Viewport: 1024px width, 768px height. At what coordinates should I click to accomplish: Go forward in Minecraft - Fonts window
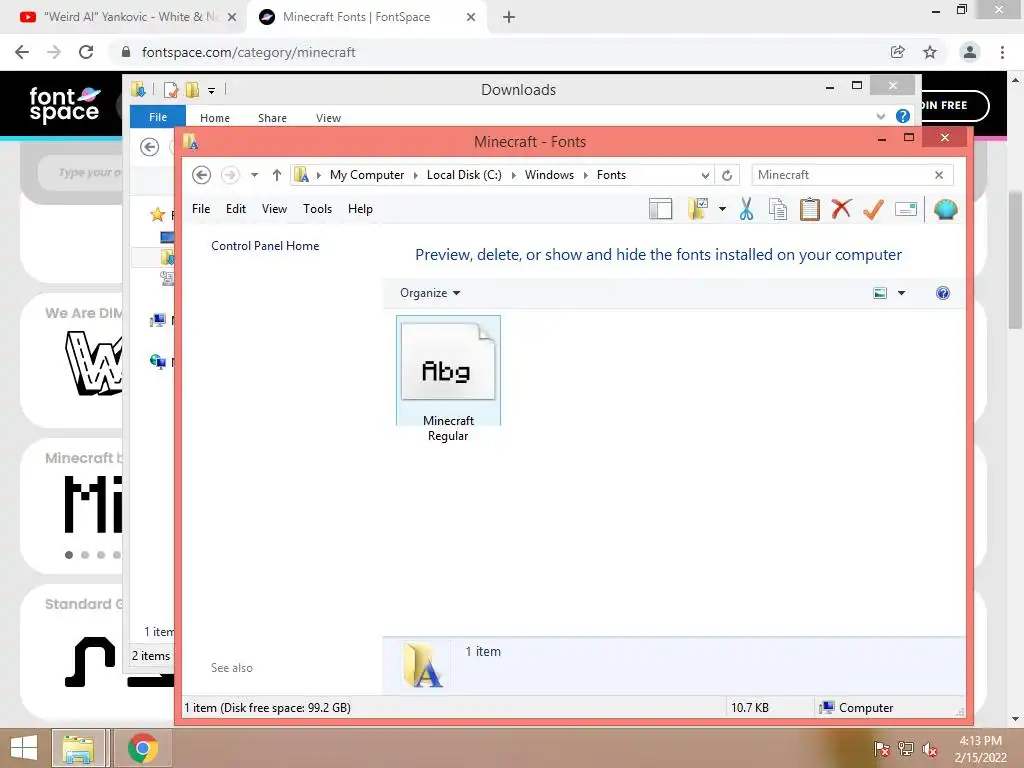point(229,175)
